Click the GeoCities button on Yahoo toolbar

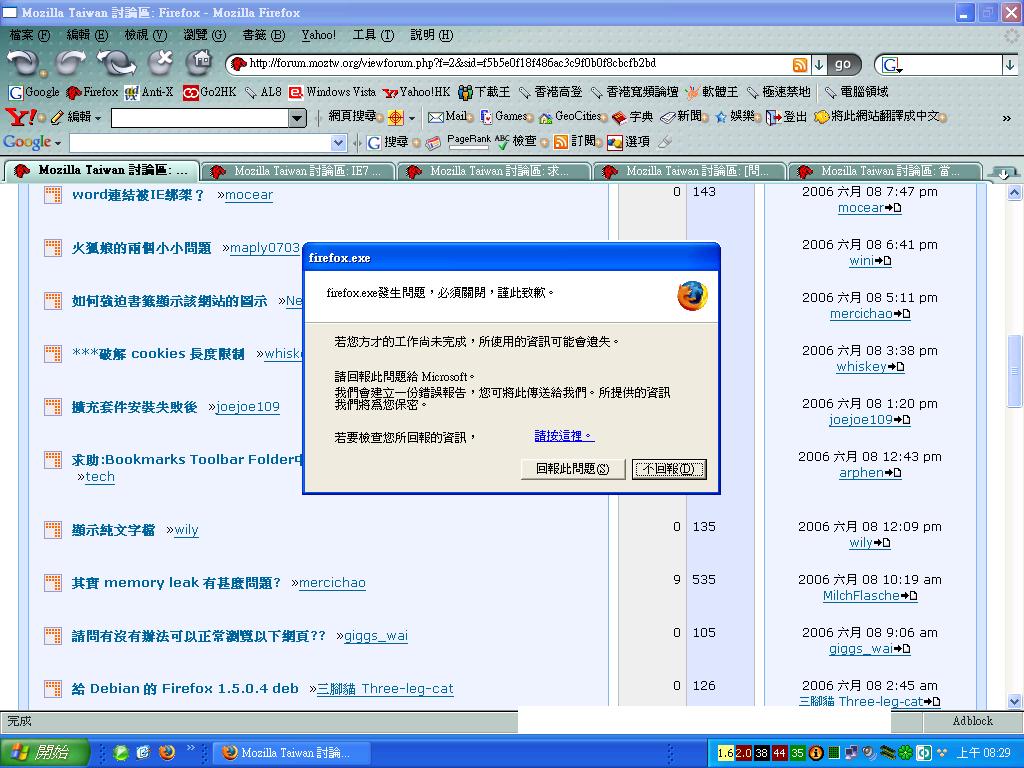[569, 117]
